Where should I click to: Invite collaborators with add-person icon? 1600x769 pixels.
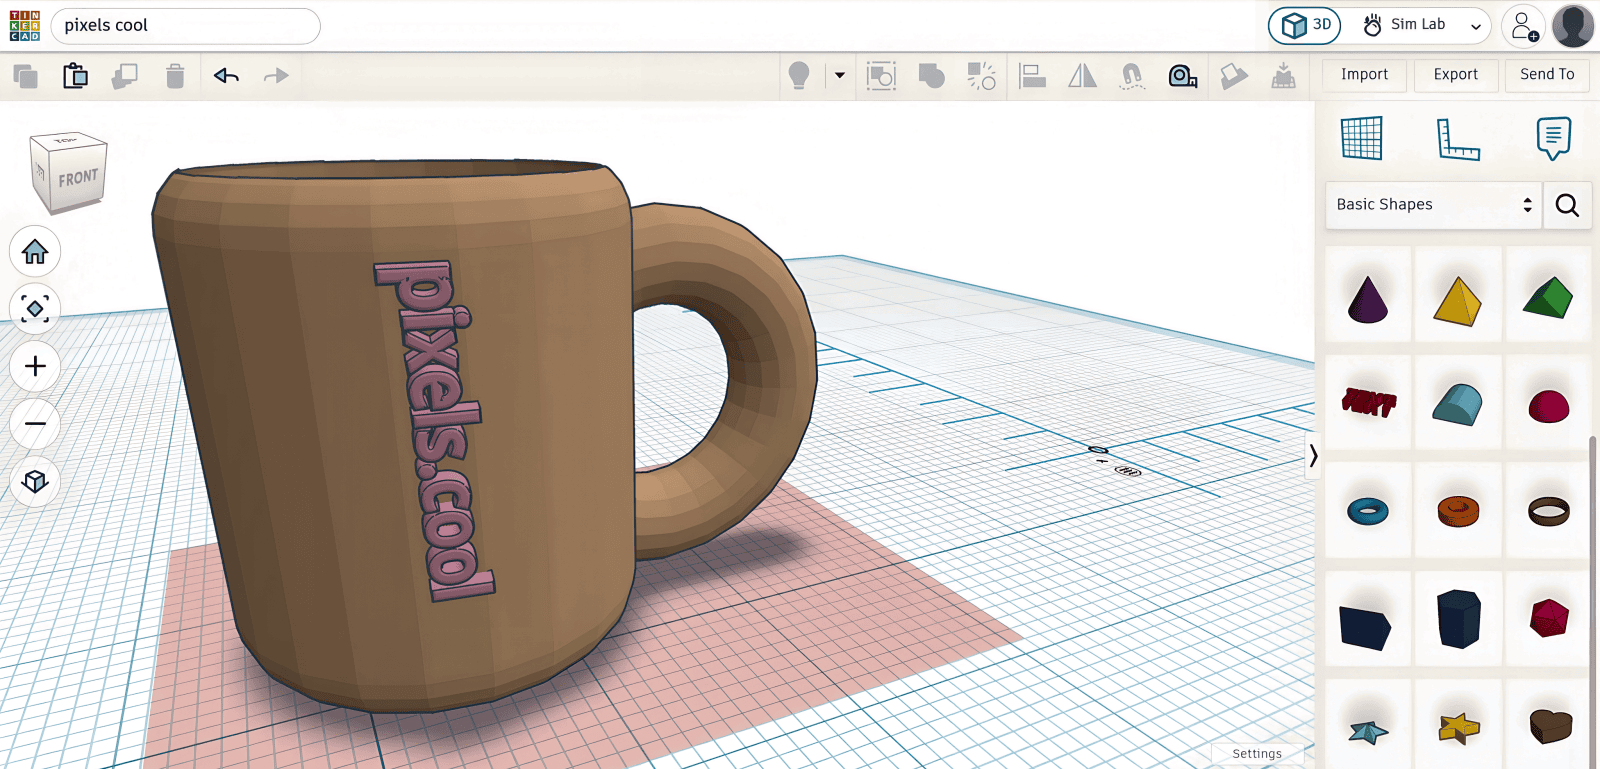[1523, 26]
